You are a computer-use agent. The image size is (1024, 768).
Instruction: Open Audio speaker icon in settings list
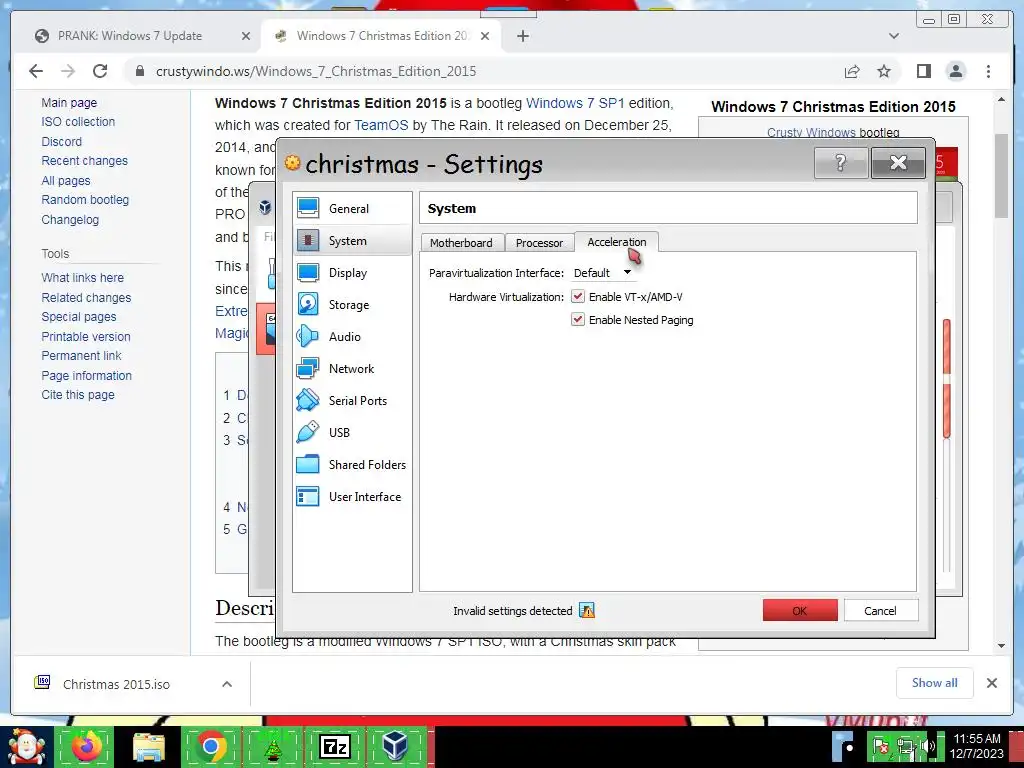tap(308, 336)
